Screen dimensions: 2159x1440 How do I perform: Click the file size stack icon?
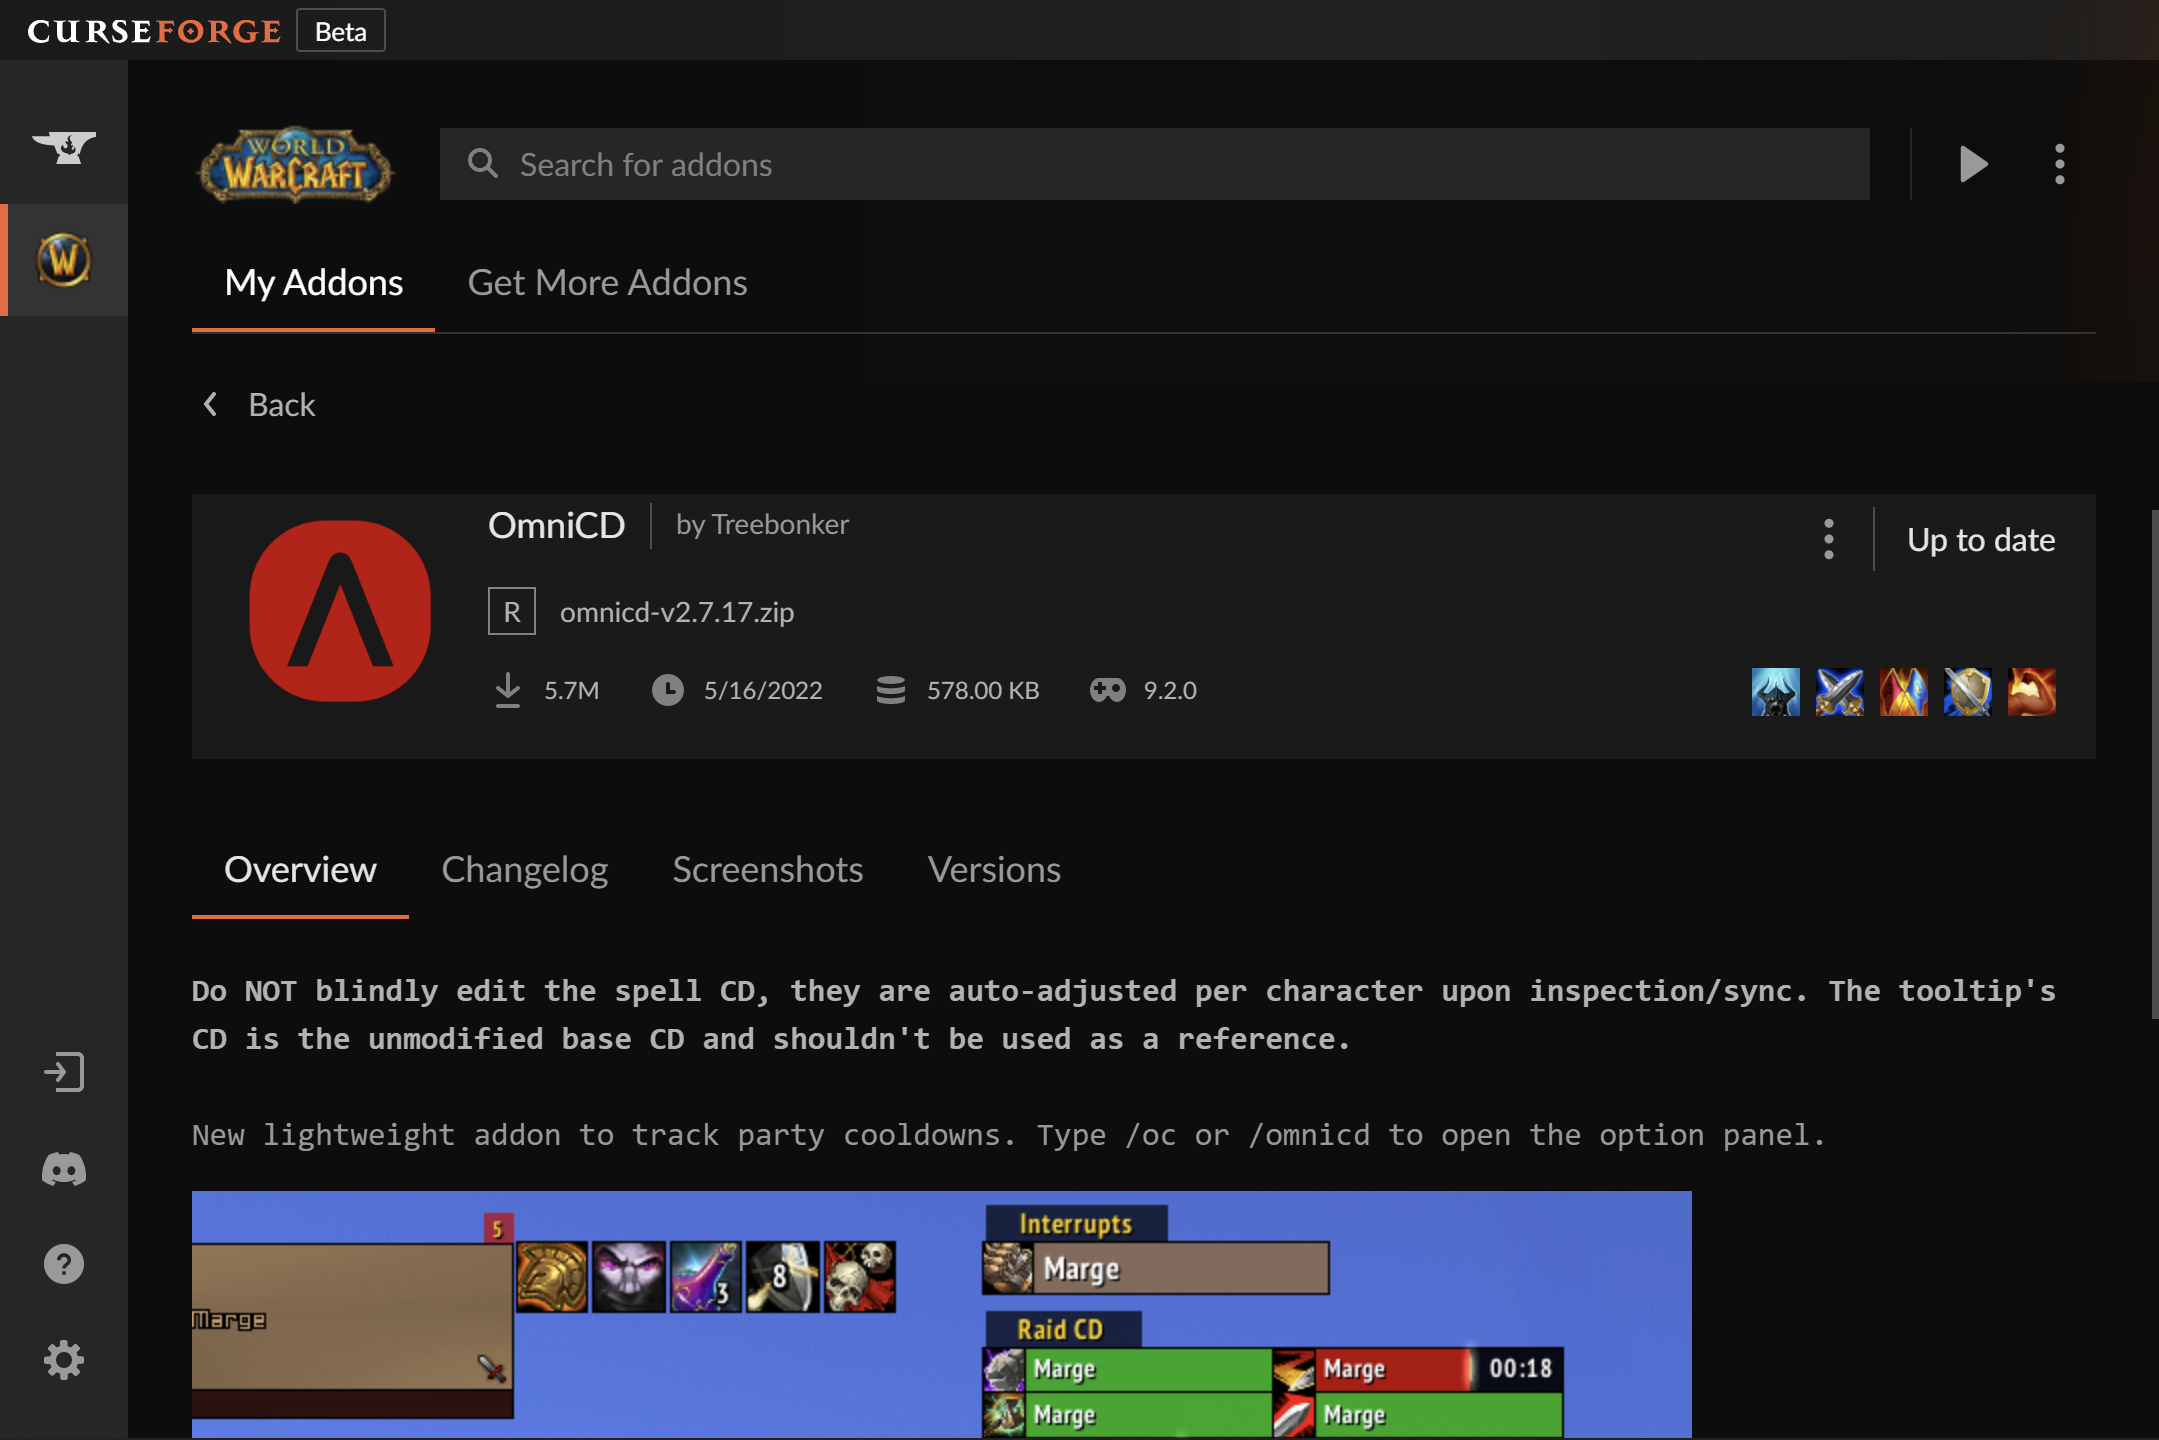(891, 690)
